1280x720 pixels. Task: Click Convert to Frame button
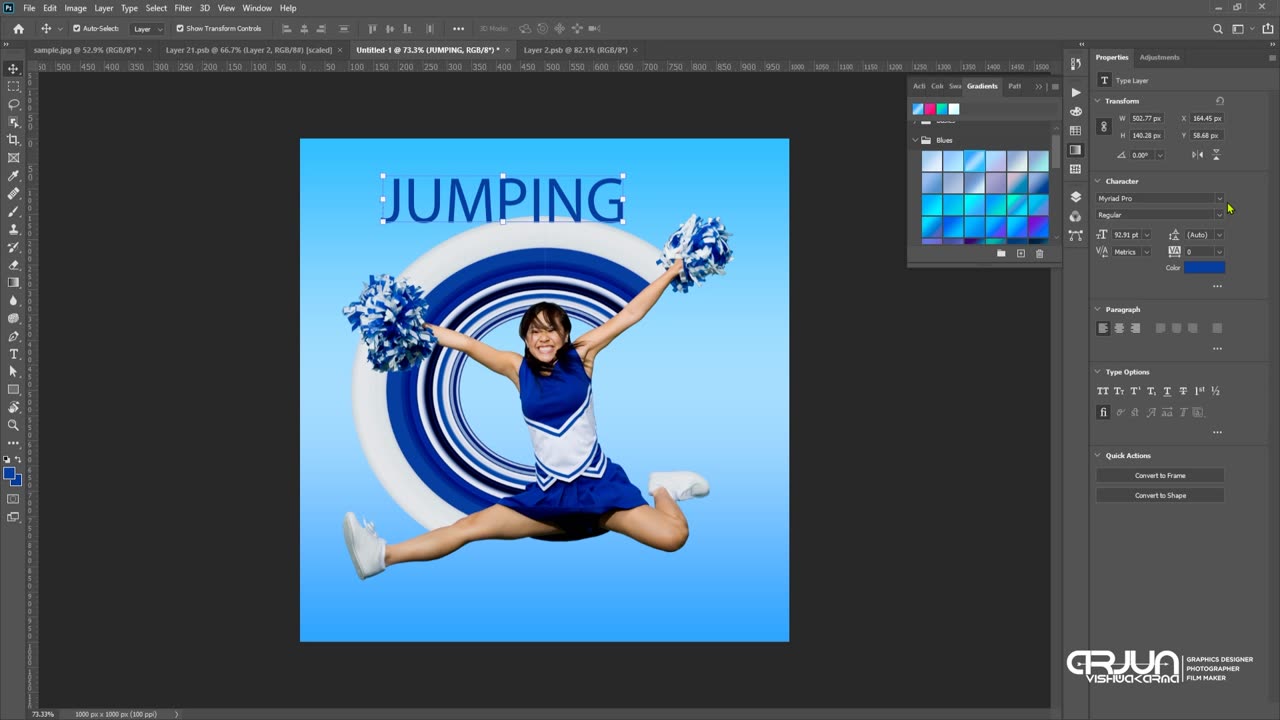[x=1160, y=476]
